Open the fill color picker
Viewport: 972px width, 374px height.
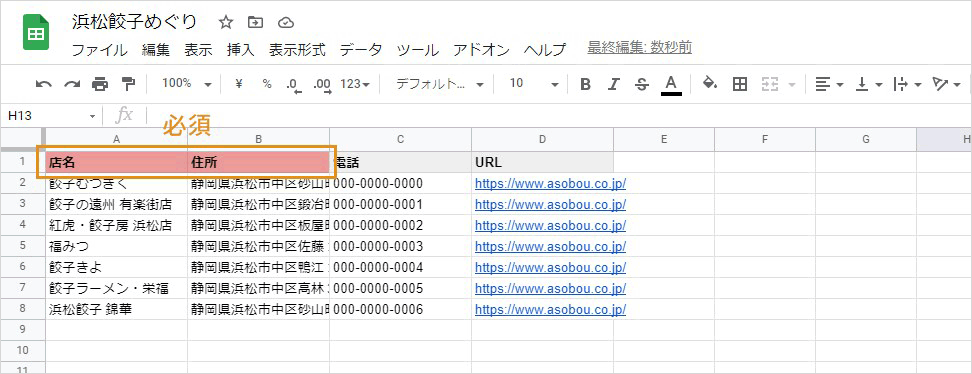(x=710, y=84)
